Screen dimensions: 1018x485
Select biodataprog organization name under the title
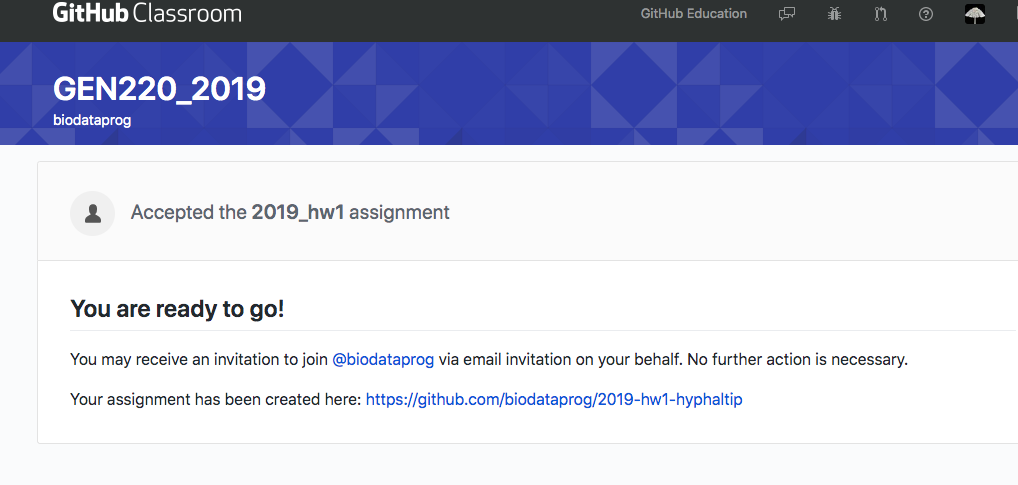[92, 120]
